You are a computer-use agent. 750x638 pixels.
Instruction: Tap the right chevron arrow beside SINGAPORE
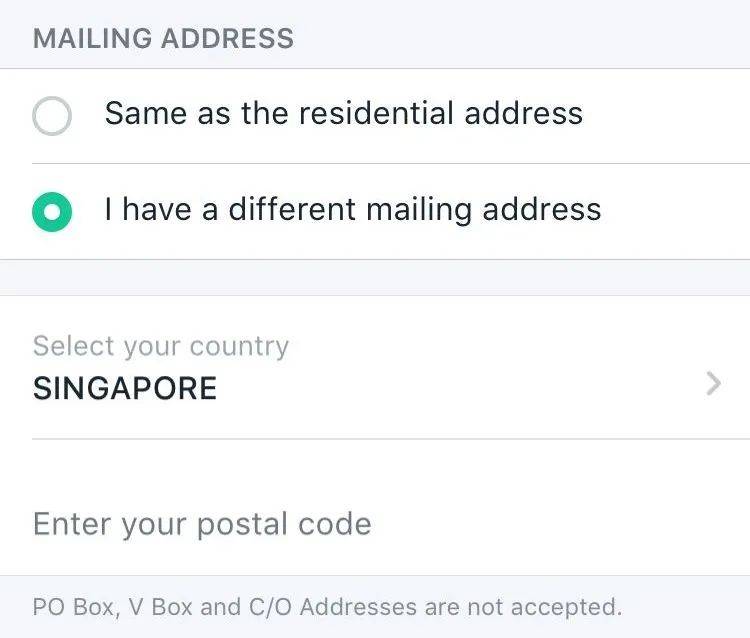pyautogui.click(x=713, y=383)
